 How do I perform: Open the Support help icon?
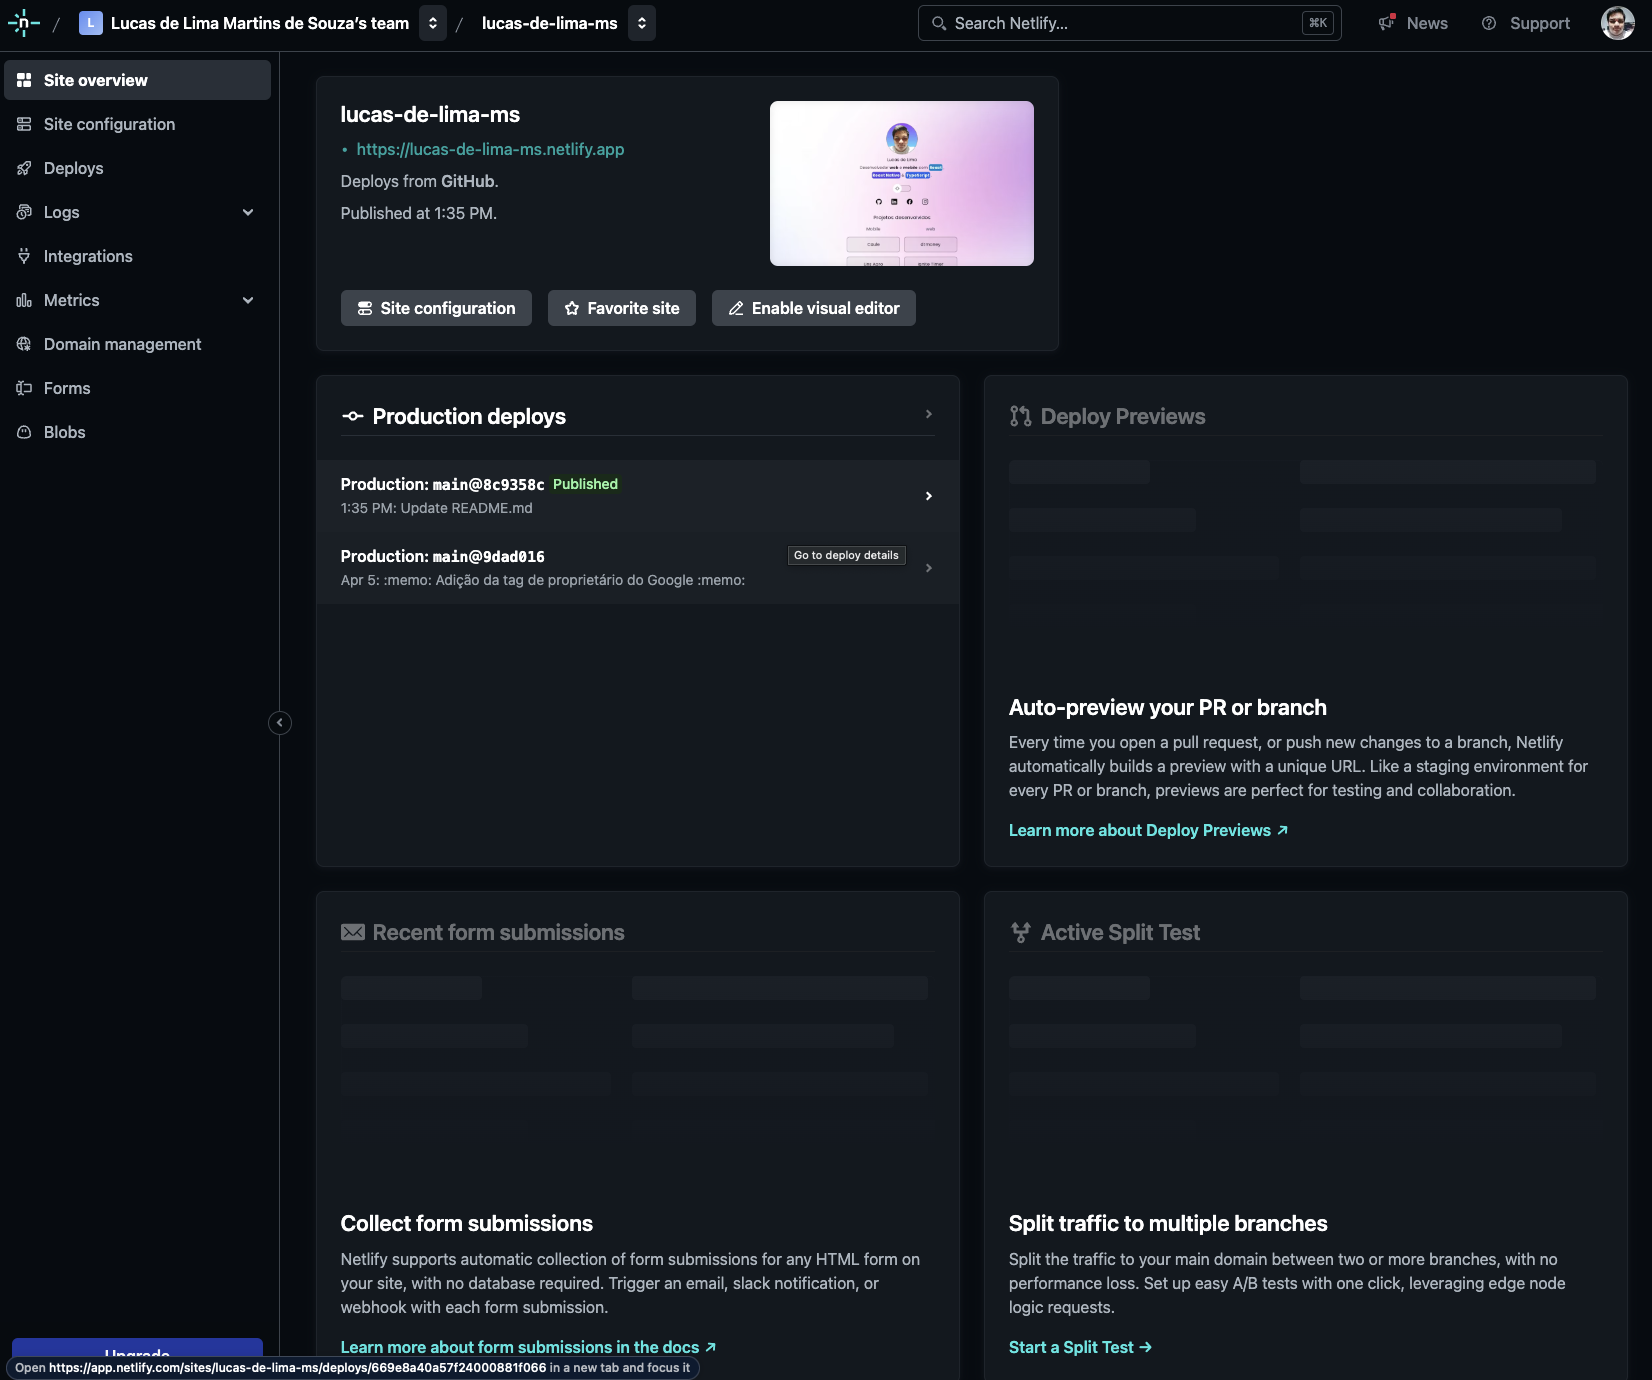[x=1489, y=23]
